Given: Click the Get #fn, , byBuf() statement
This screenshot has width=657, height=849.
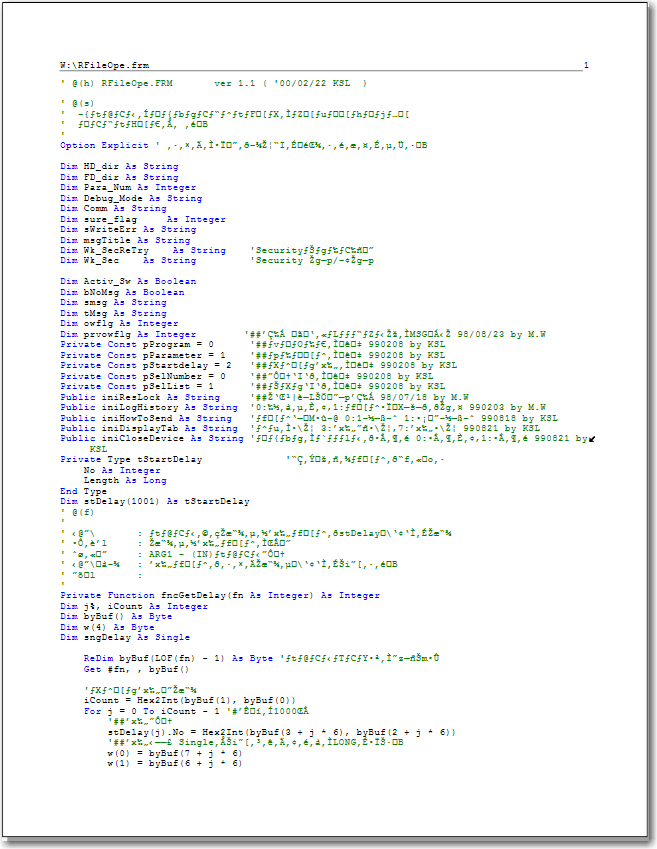Looking at the screenshot, I should [136, 669].
